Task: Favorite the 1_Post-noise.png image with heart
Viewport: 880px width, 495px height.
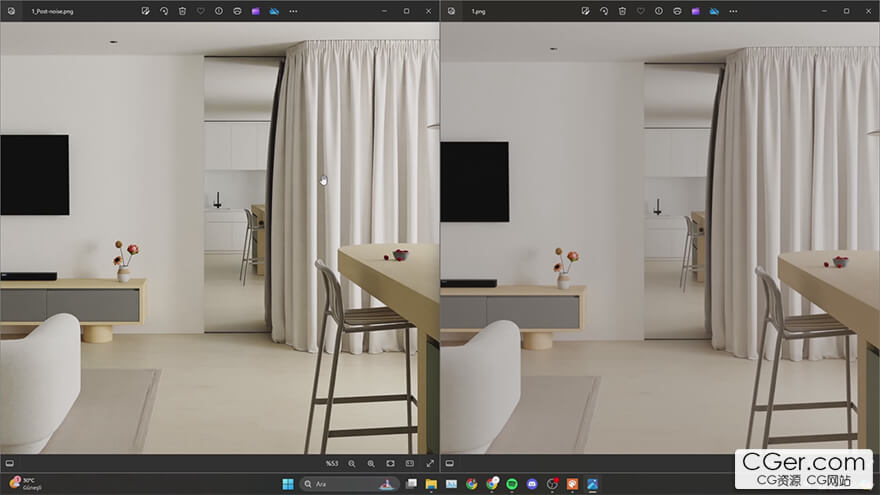Action: tap(200, 11)
